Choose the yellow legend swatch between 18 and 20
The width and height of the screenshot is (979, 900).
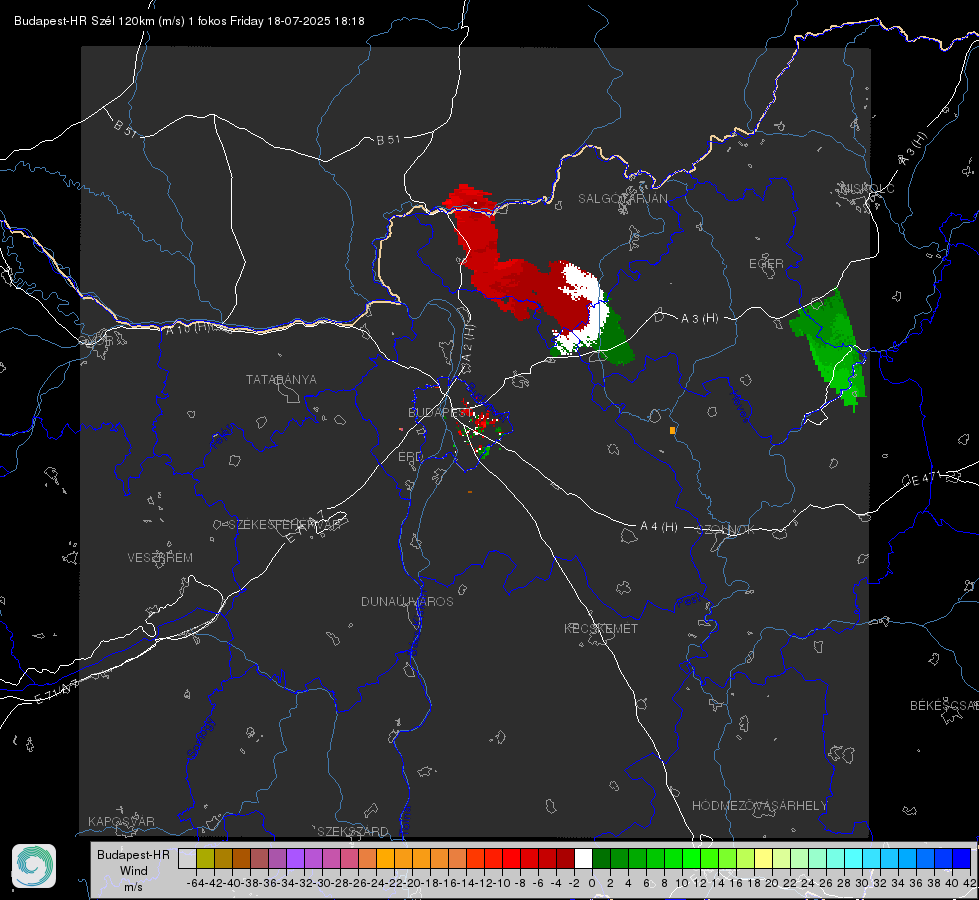(764, 859)
